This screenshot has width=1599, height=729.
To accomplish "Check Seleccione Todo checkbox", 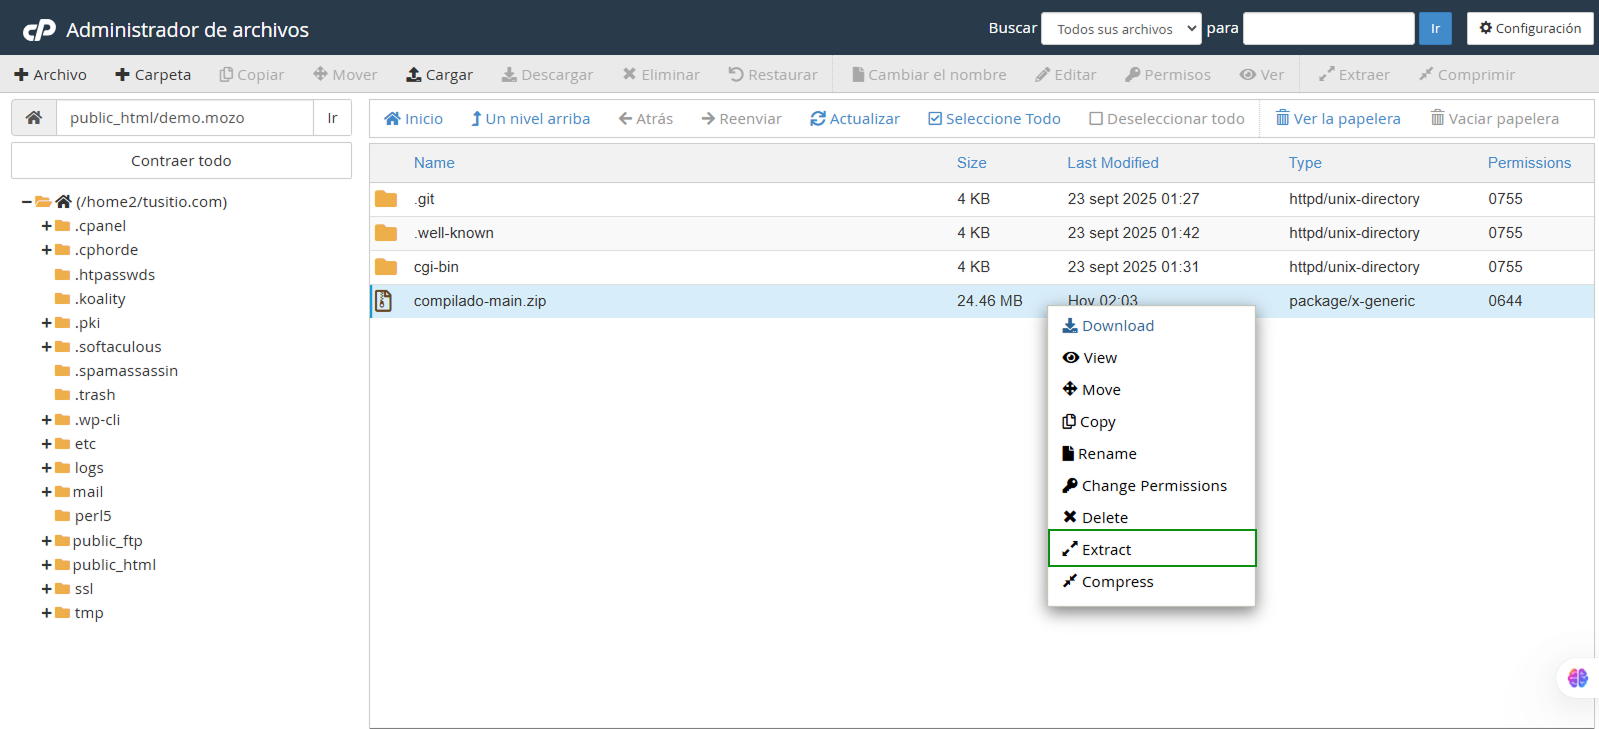I will 935,119.
